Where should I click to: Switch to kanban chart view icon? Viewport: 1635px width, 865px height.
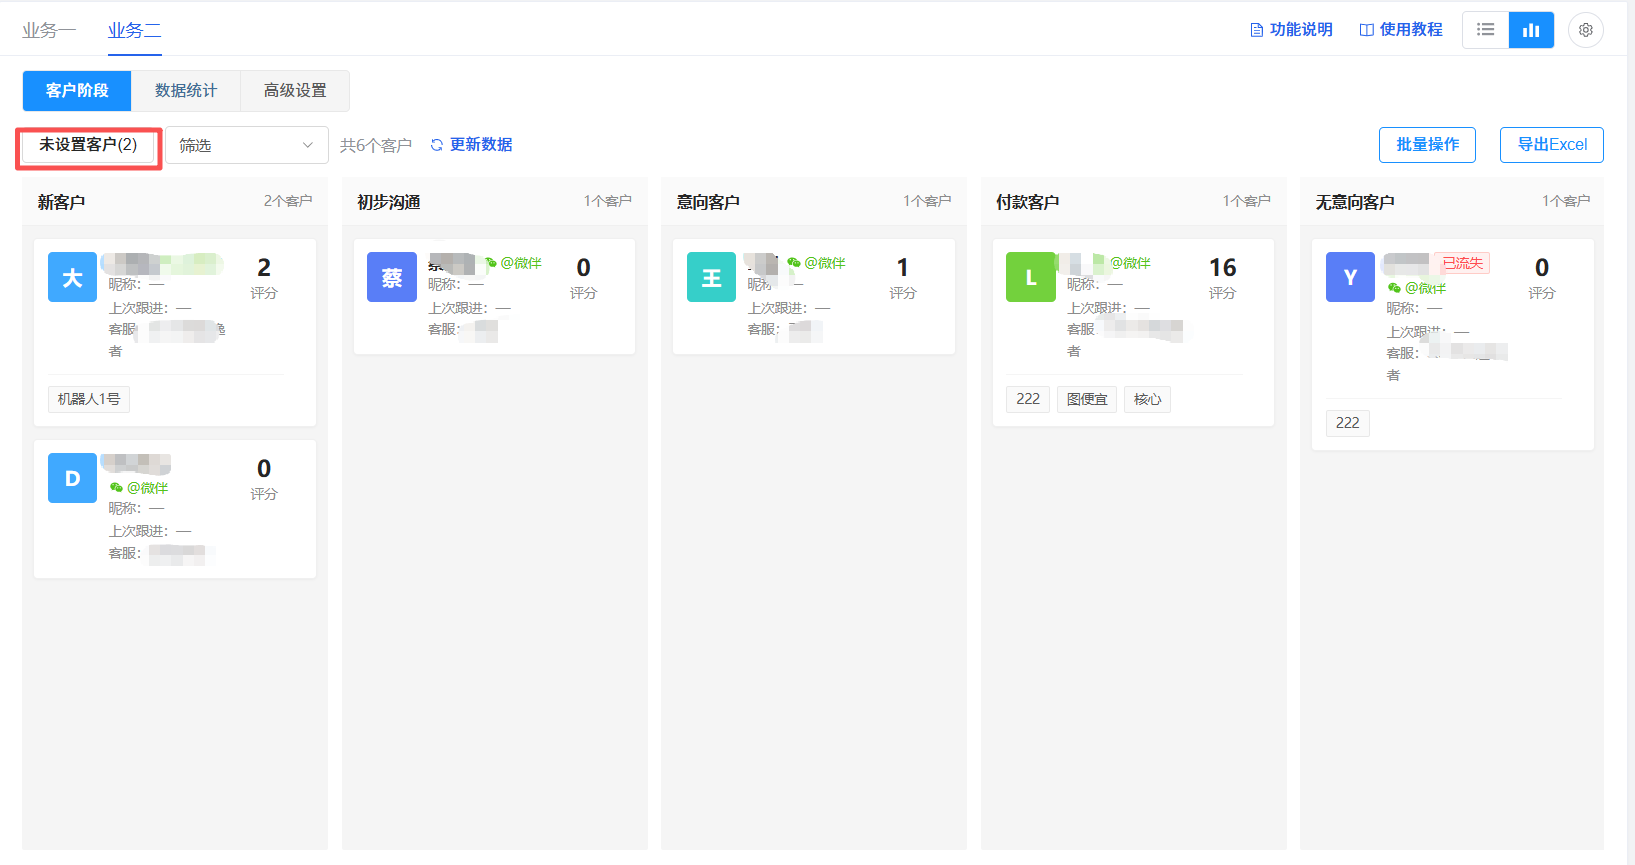[x=1531, y=30]
